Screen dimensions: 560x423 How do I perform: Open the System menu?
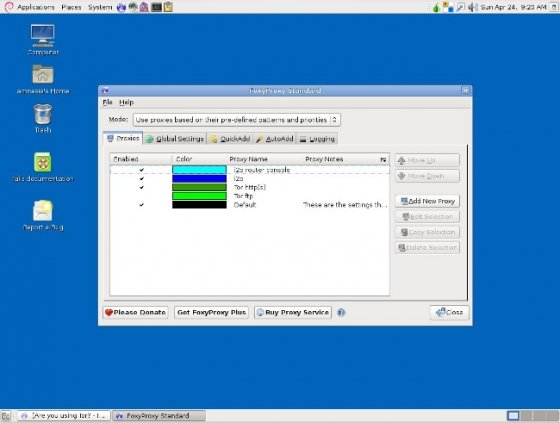[x=100, y=7]
